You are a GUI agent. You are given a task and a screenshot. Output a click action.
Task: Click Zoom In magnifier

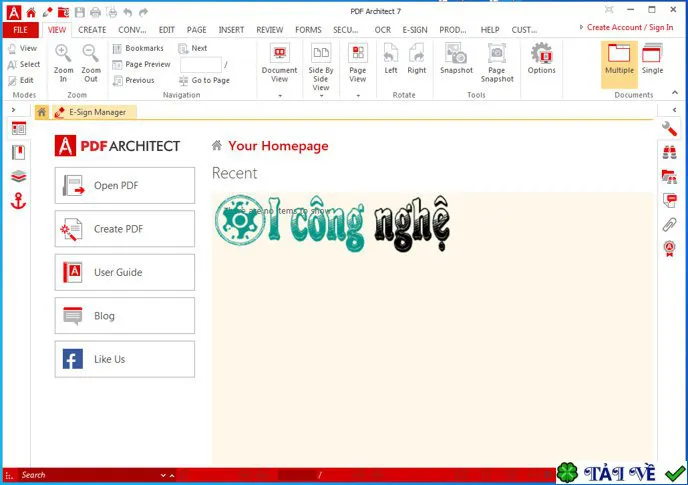tap(63, 63)
